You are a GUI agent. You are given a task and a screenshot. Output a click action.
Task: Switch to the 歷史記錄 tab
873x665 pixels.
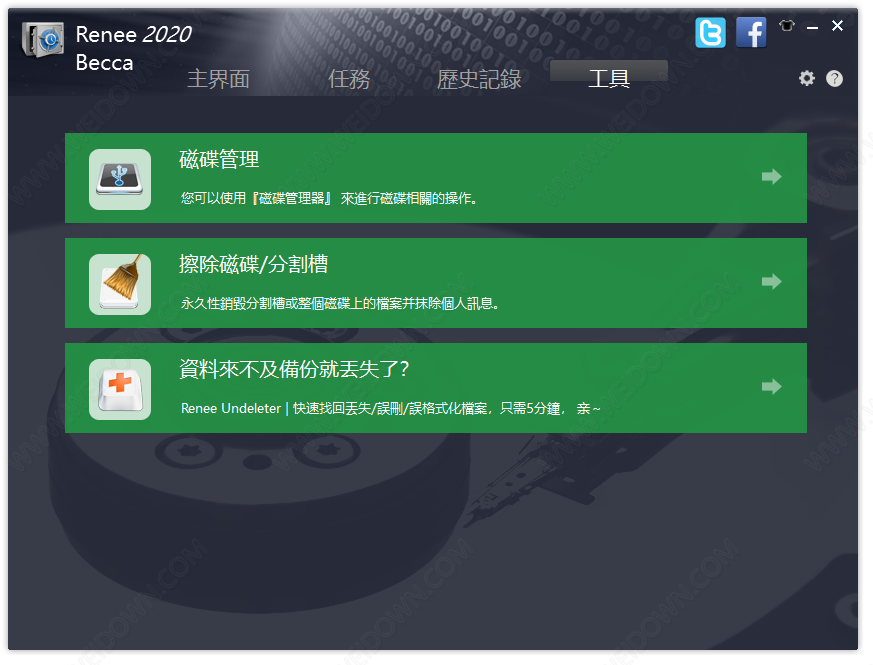(479, 79)
